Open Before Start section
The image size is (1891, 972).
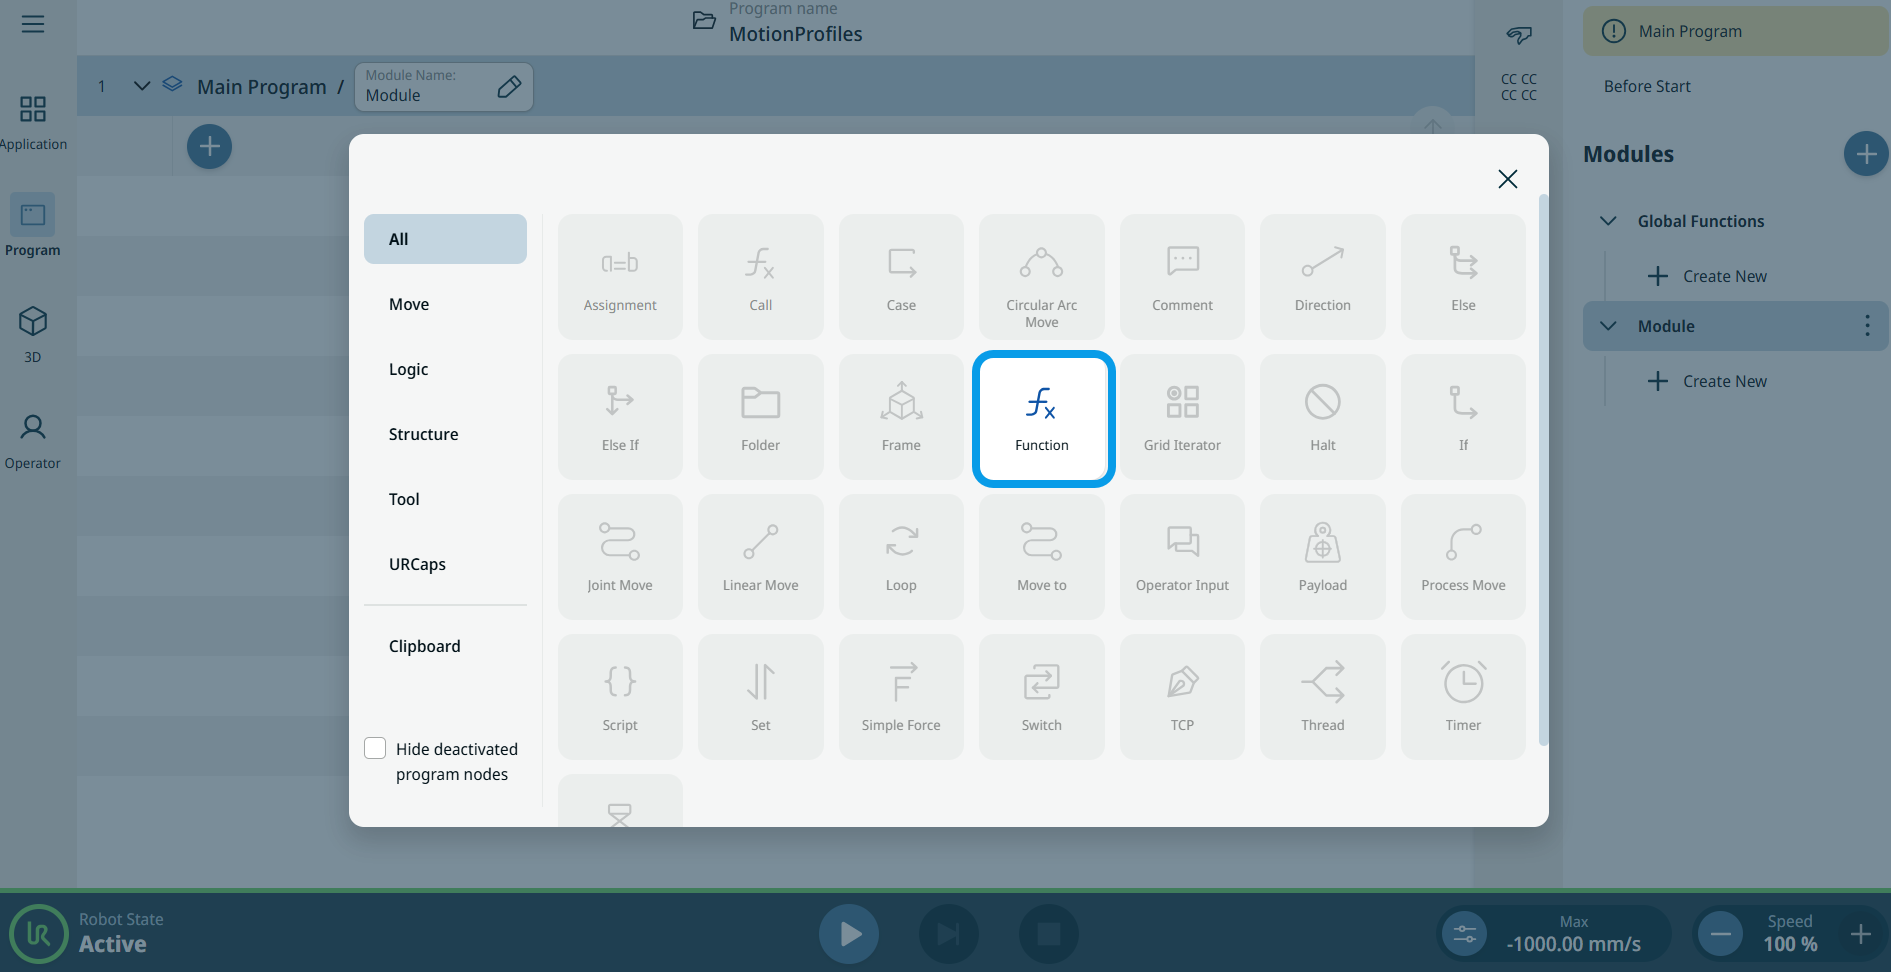click(1647, 86)
